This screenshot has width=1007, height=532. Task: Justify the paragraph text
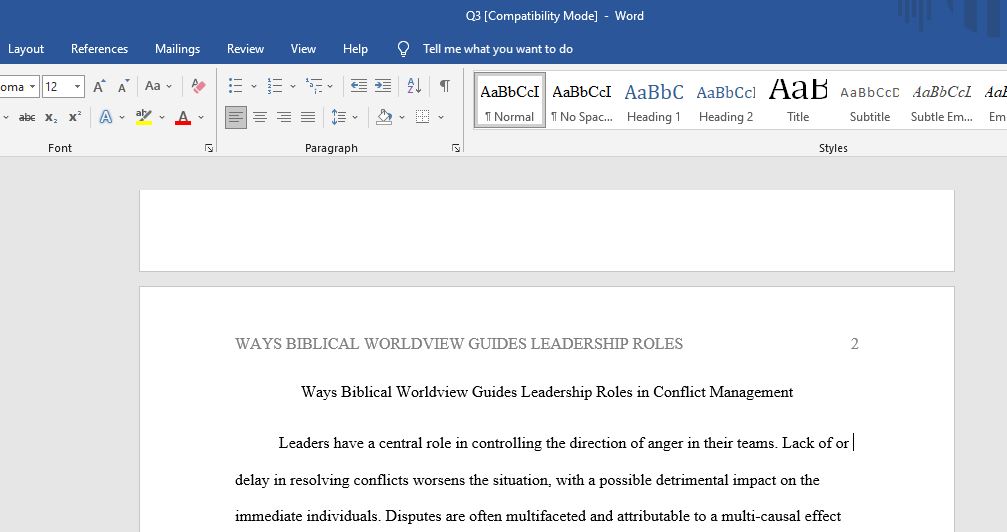308,117
